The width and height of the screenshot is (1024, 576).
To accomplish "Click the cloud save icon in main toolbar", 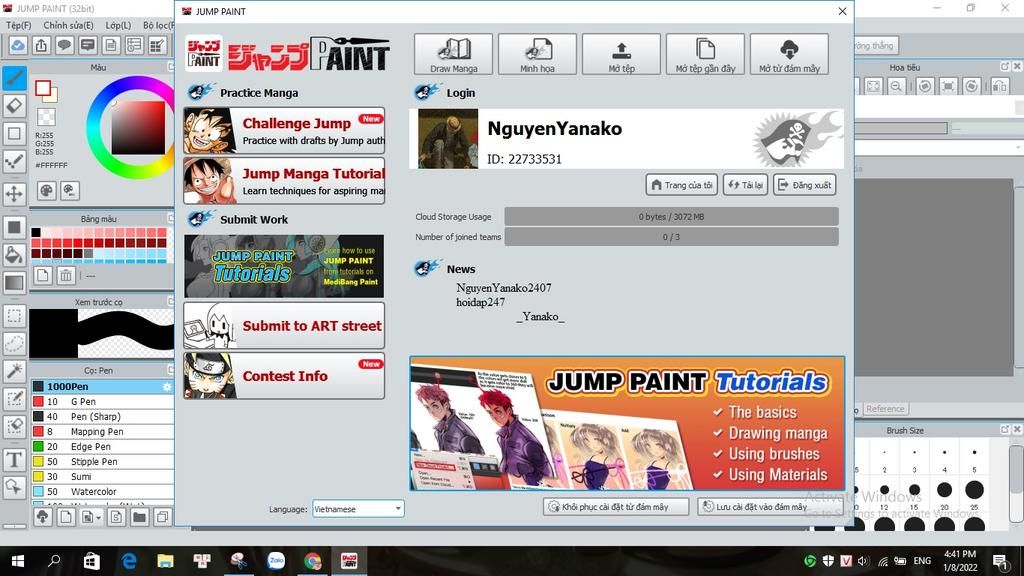I will (x=18, y=45).
